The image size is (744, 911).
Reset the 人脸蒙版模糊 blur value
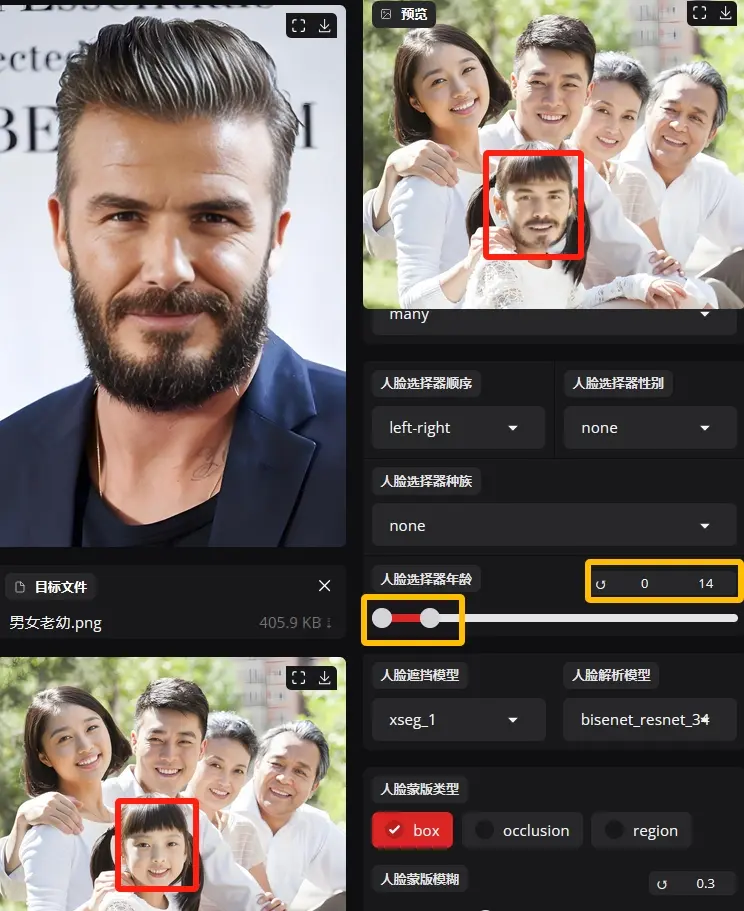click(x=662, y=884)
